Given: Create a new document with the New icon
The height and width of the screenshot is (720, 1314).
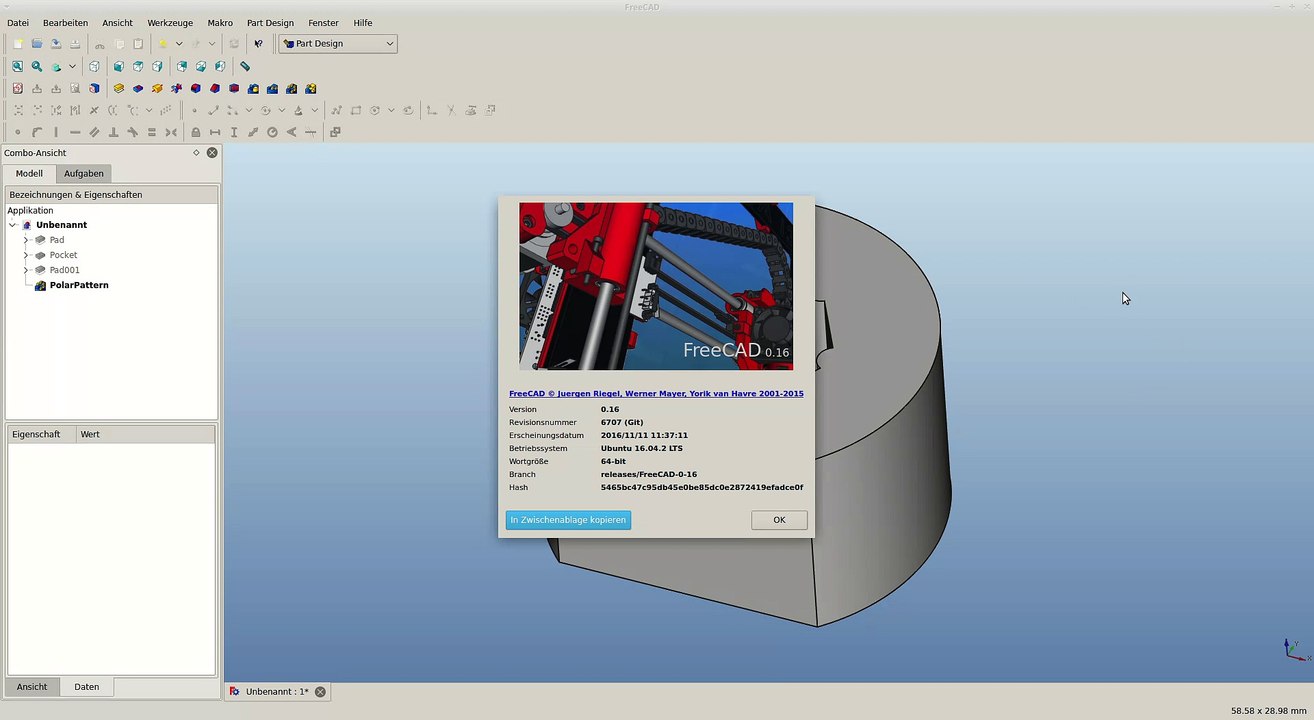Looking at the screenshot, I should pyautogui.click(x=17, y=44).
